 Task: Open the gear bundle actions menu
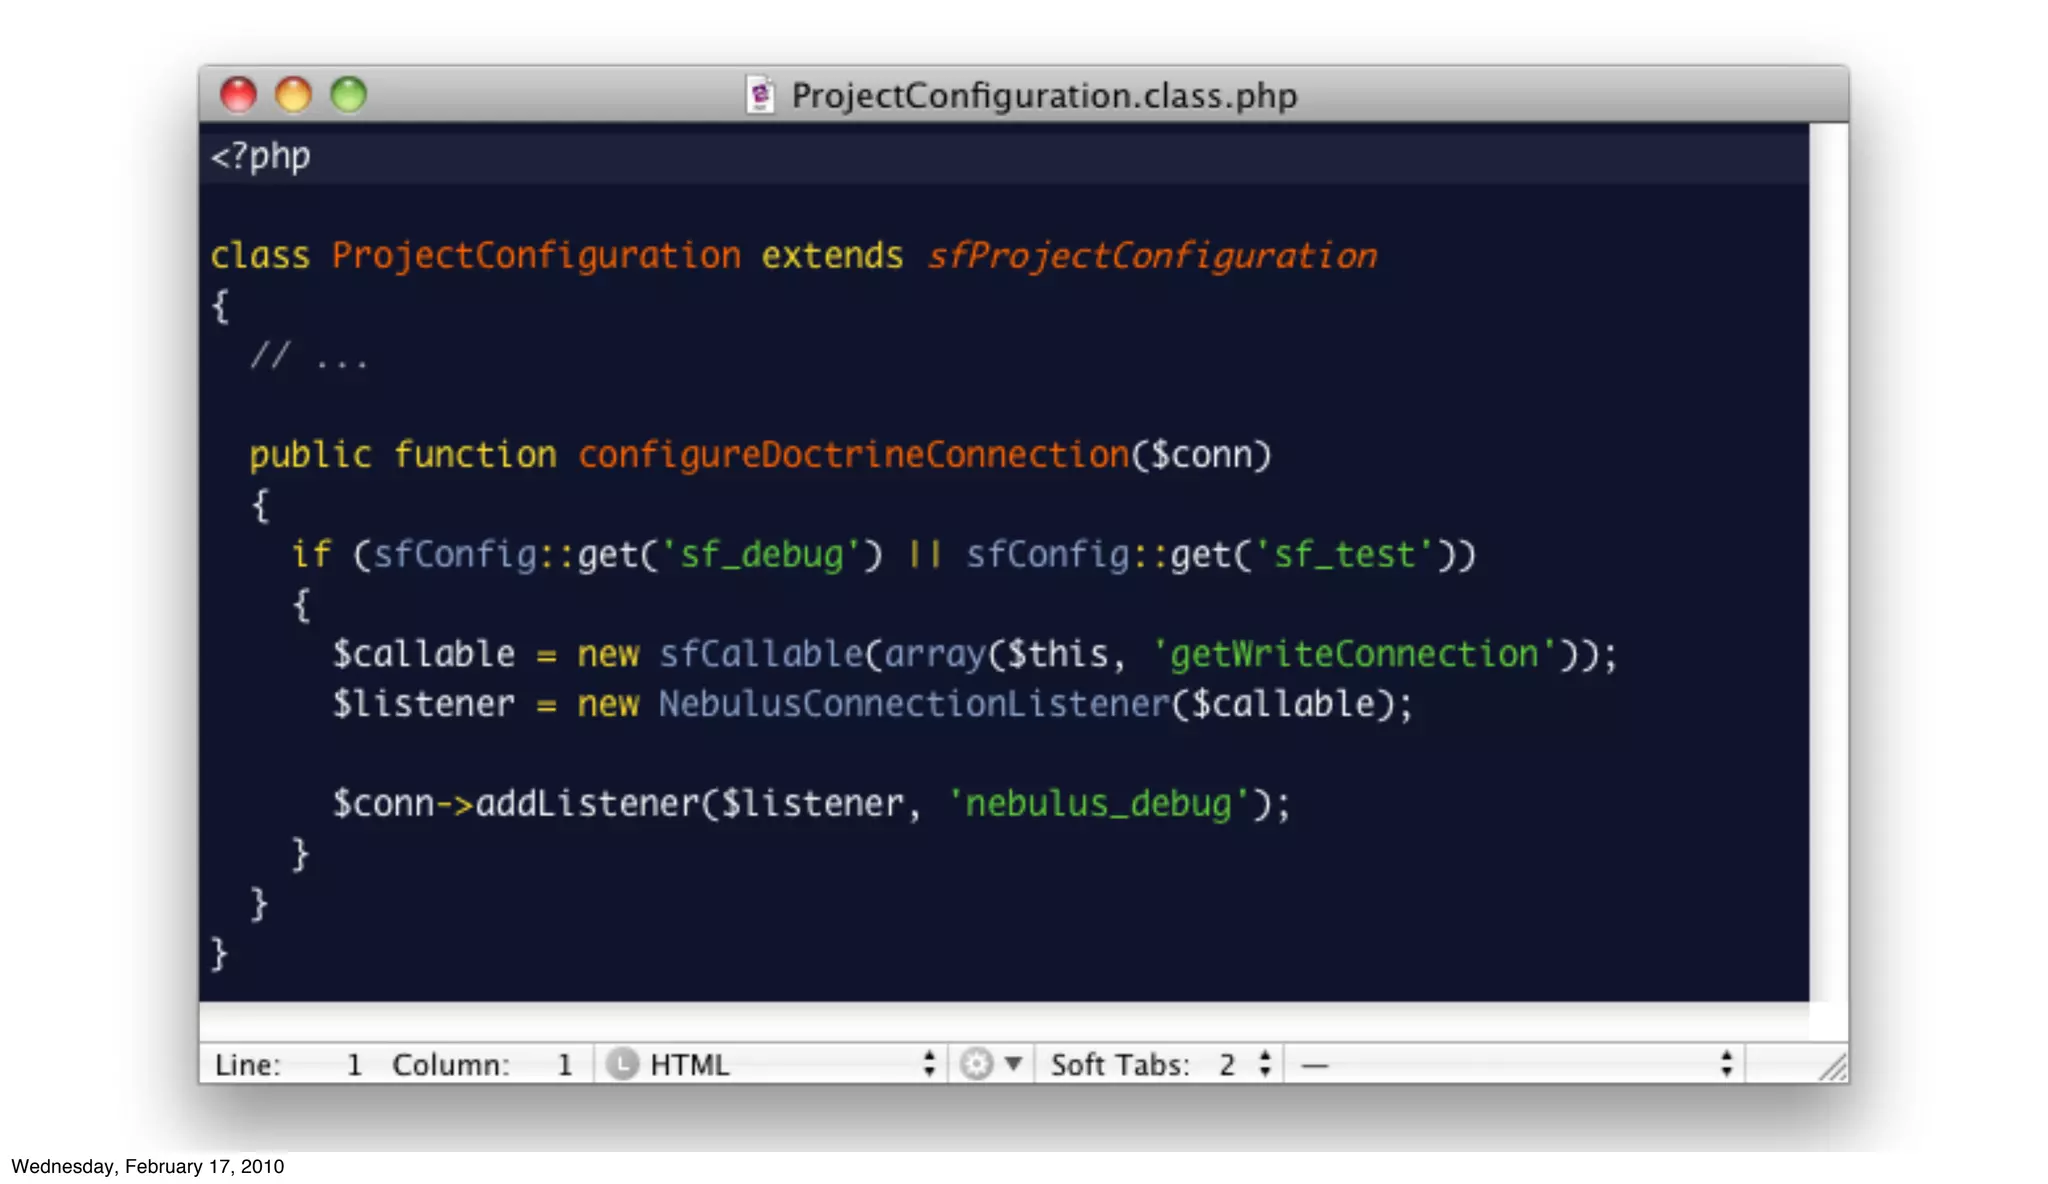[x=976, y=1064]
